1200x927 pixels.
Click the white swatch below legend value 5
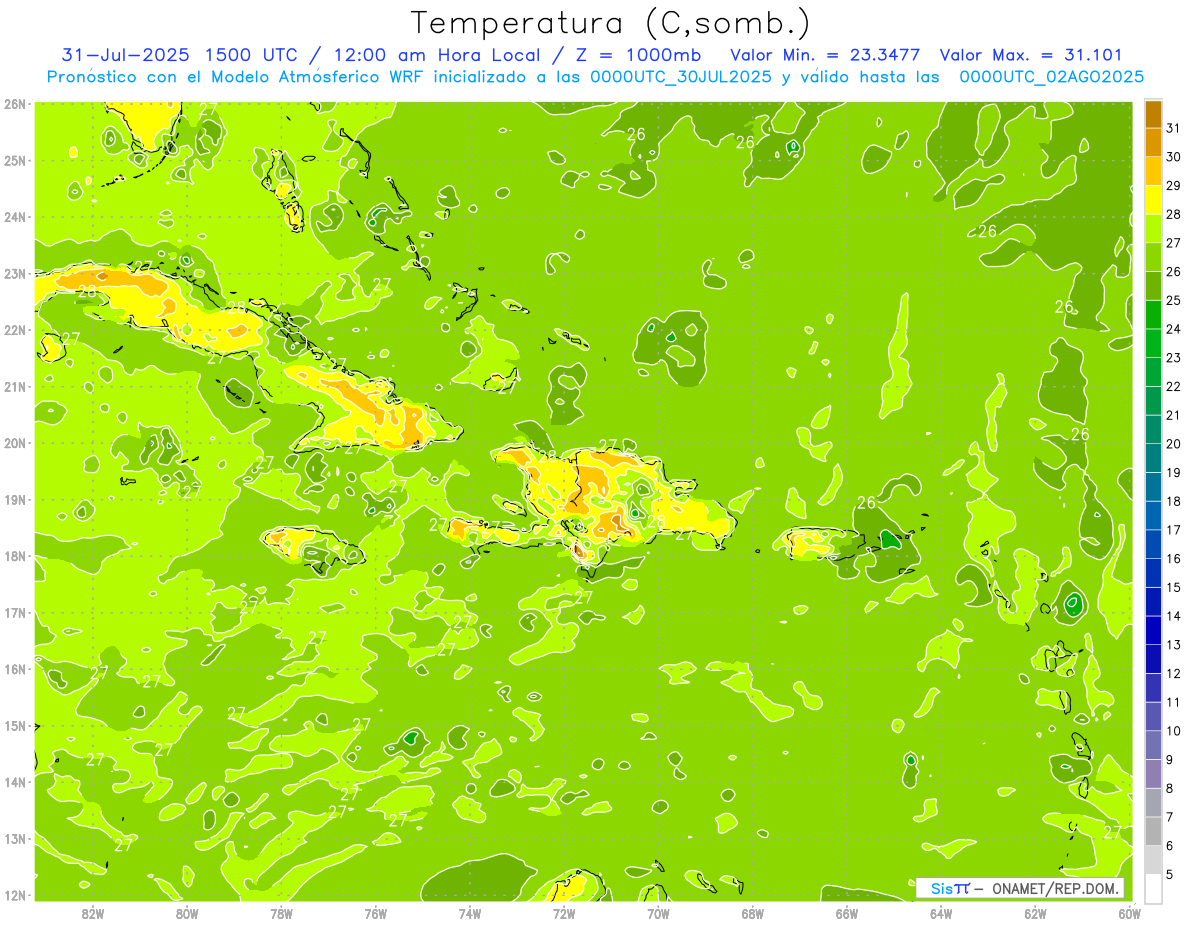pos(1153,889)
